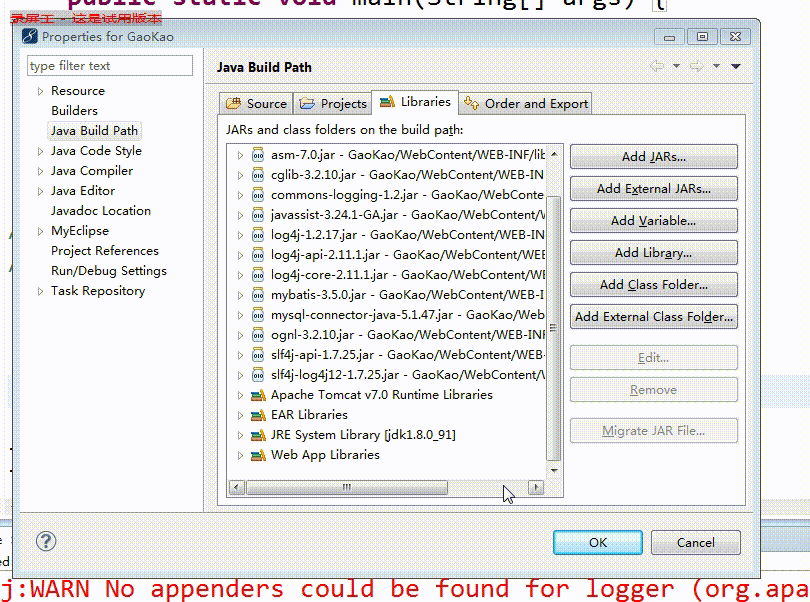Screen dimensions: 810x602
Task: Click the scroll down arrow of jar list
Action: tap(554, 470)
